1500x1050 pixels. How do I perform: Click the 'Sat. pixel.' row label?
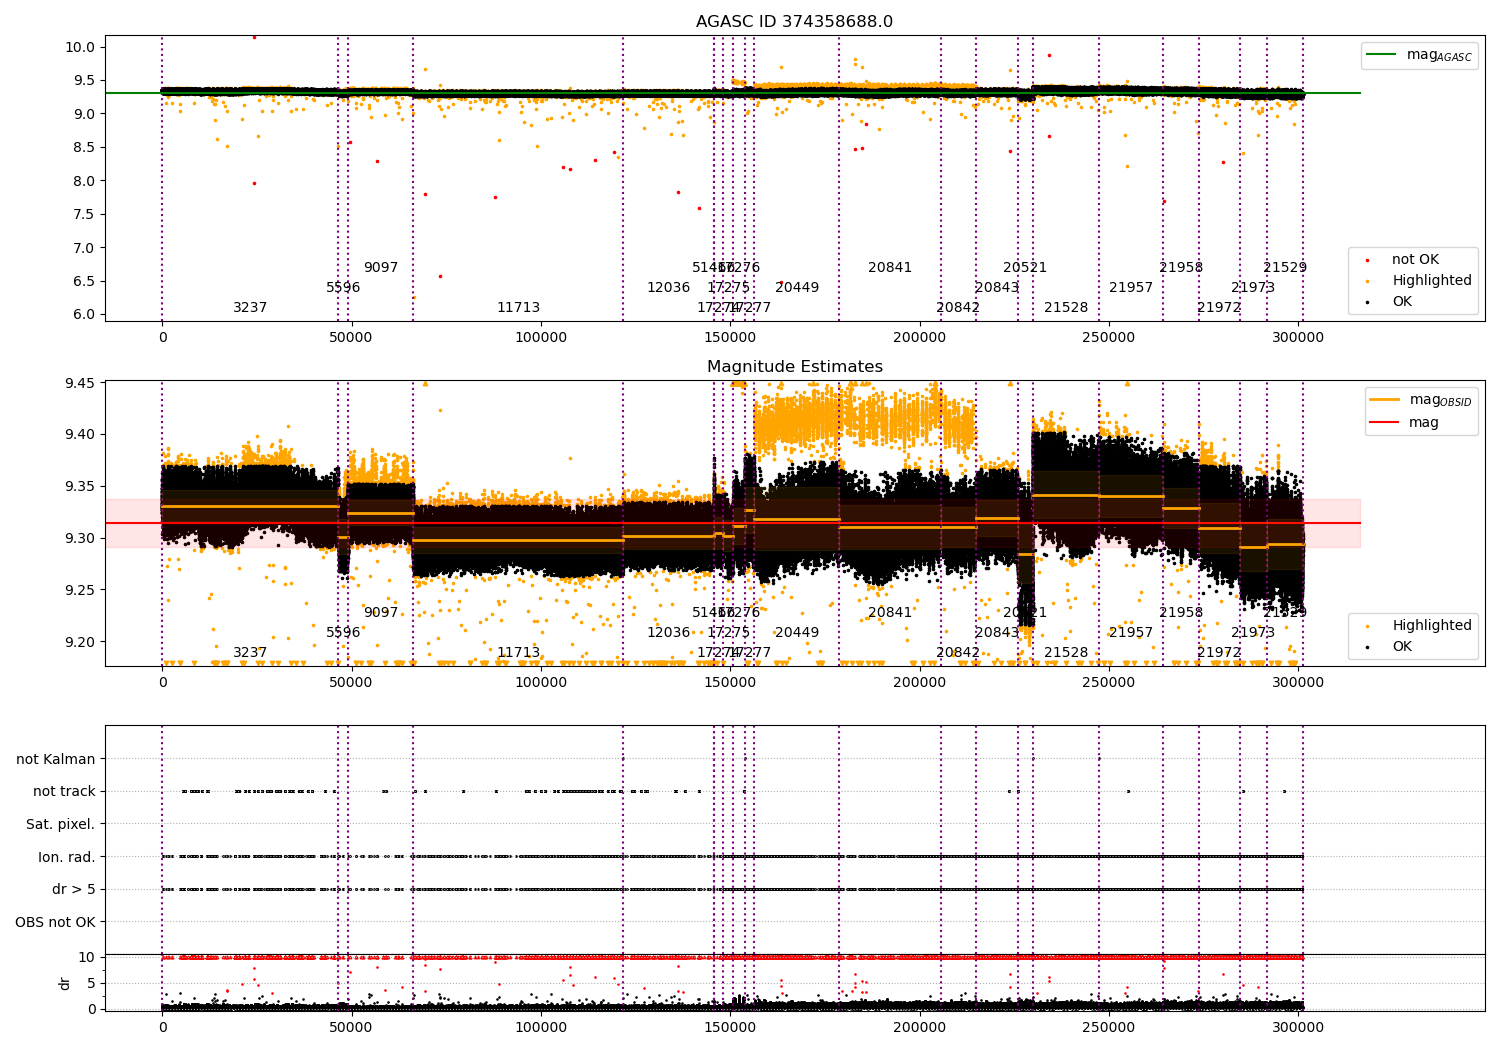click(x=60, y=824)
